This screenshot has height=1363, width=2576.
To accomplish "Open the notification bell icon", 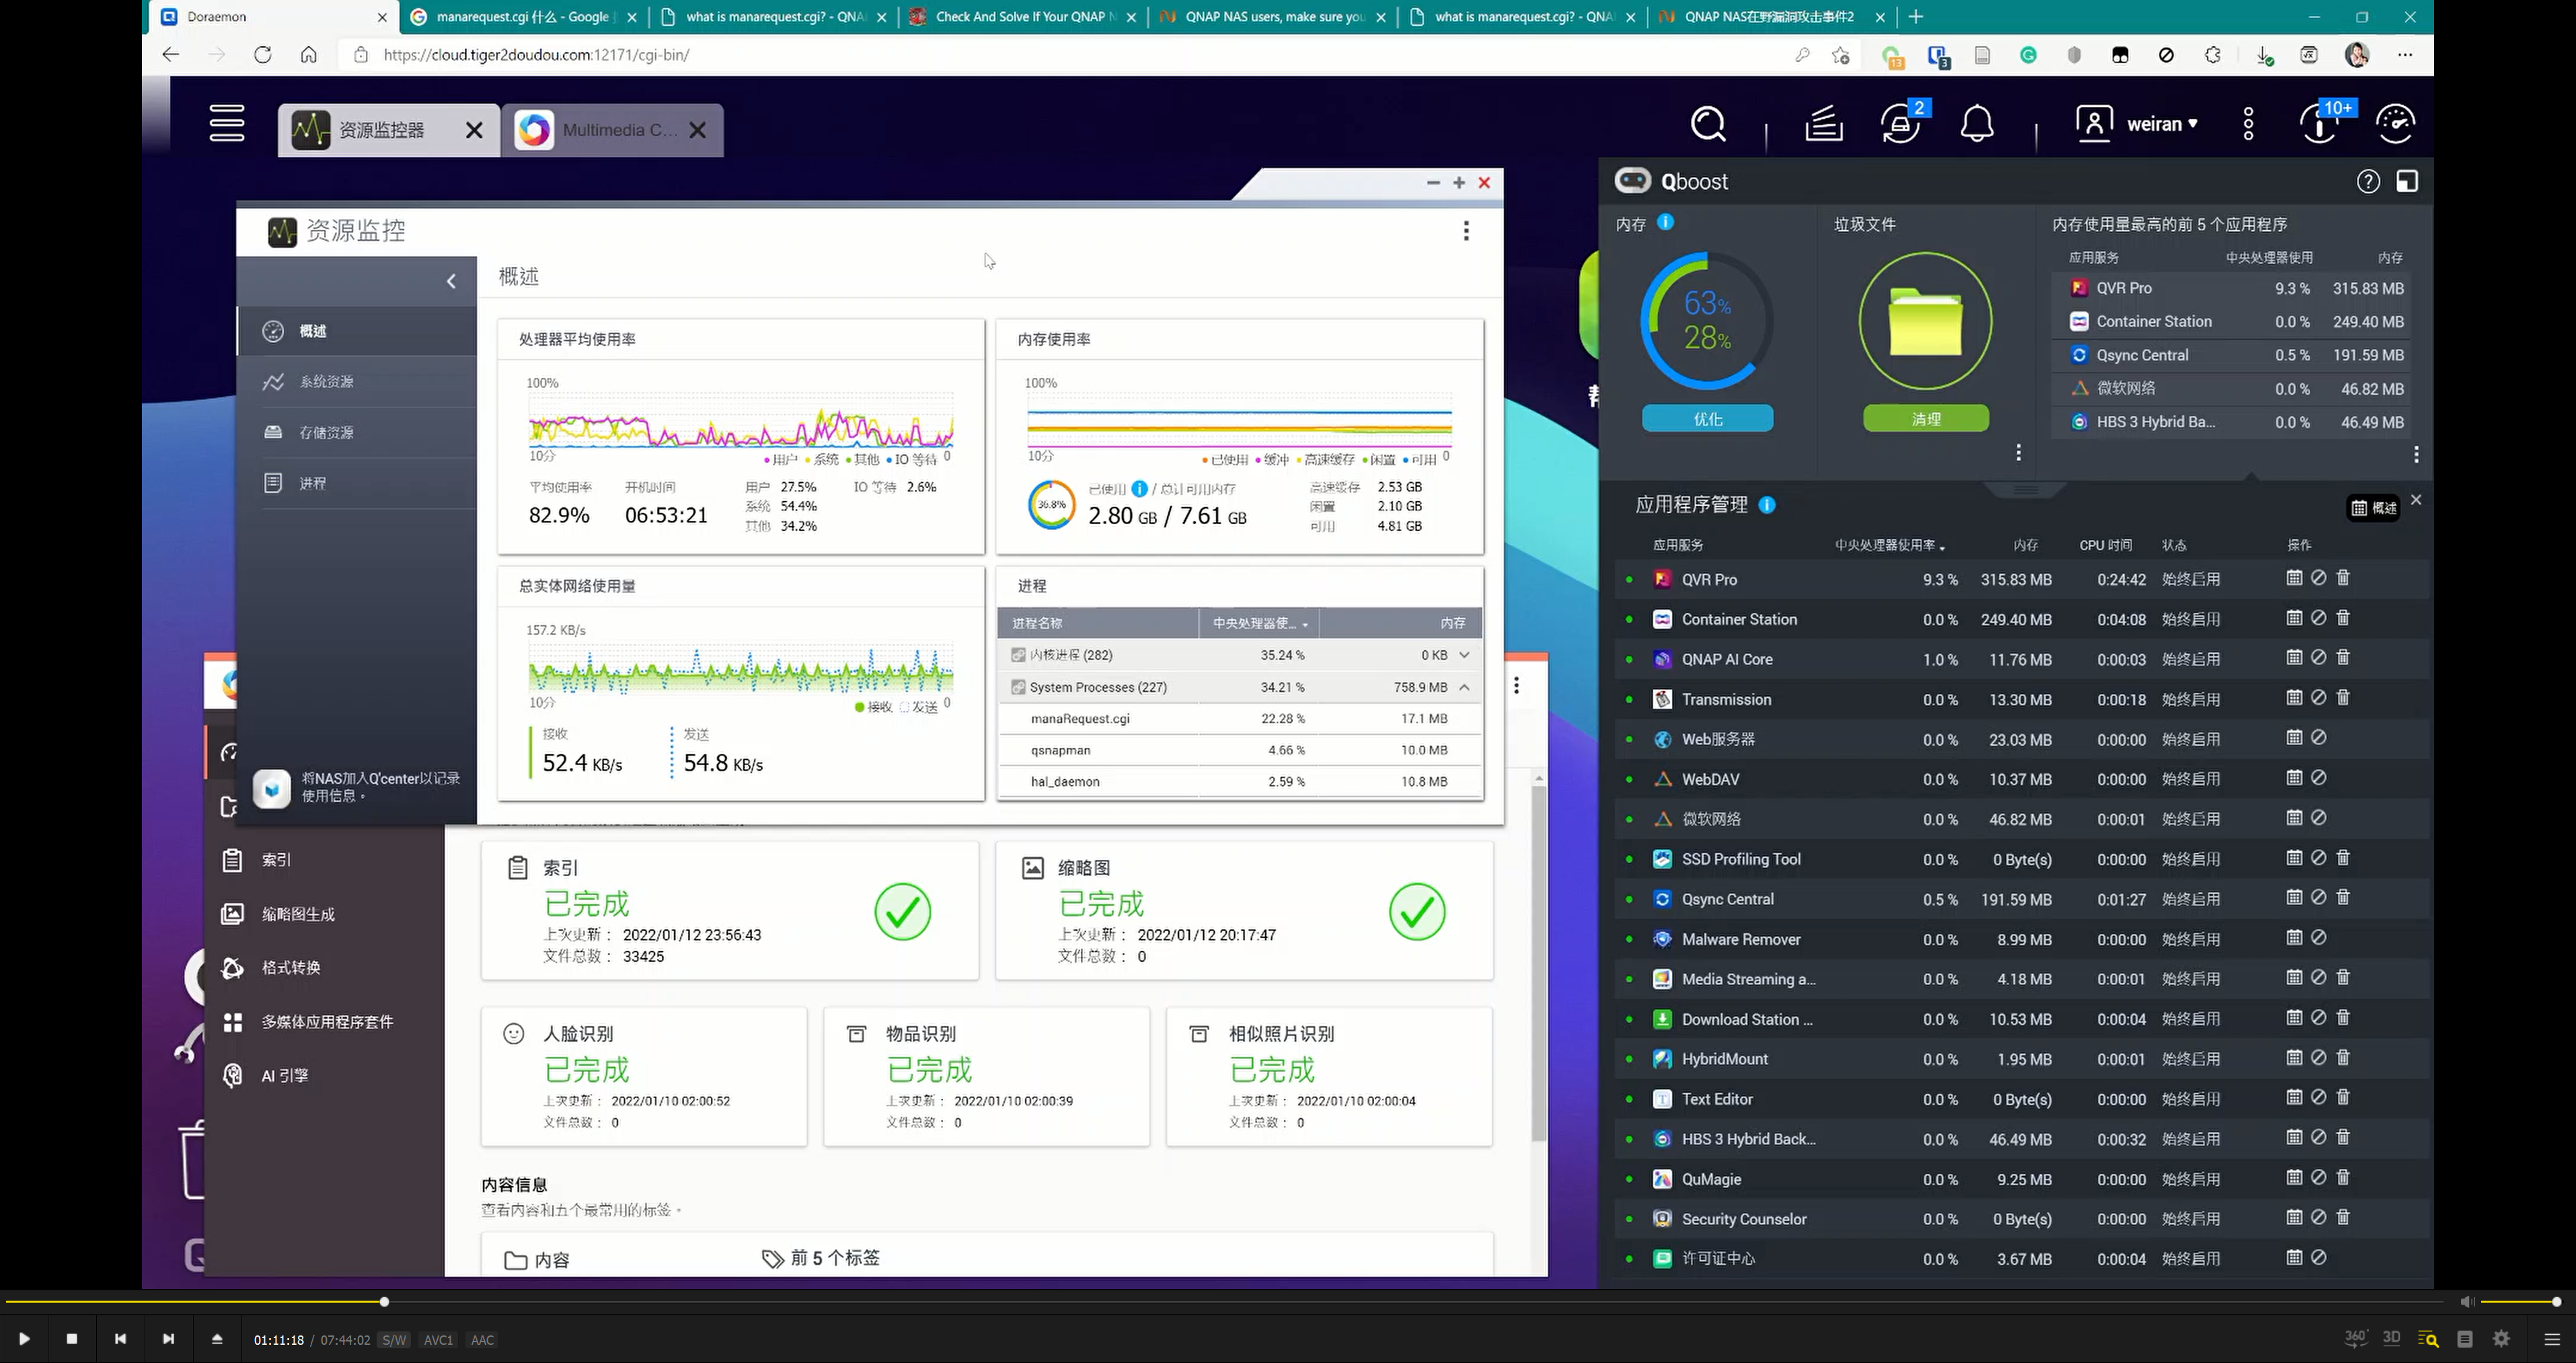I will (1976, 124).
